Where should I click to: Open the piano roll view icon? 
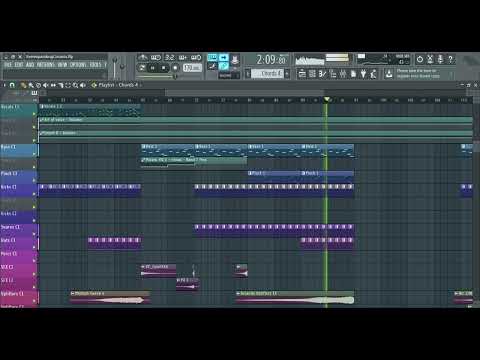pyautogui.click(x=322, y=74)
